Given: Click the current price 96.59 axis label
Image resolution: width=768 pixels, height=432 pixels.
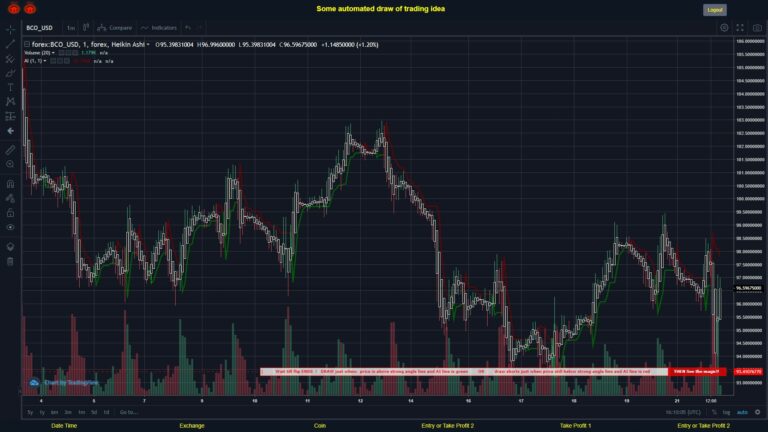Looking at the screenshot, I should 749,288.
